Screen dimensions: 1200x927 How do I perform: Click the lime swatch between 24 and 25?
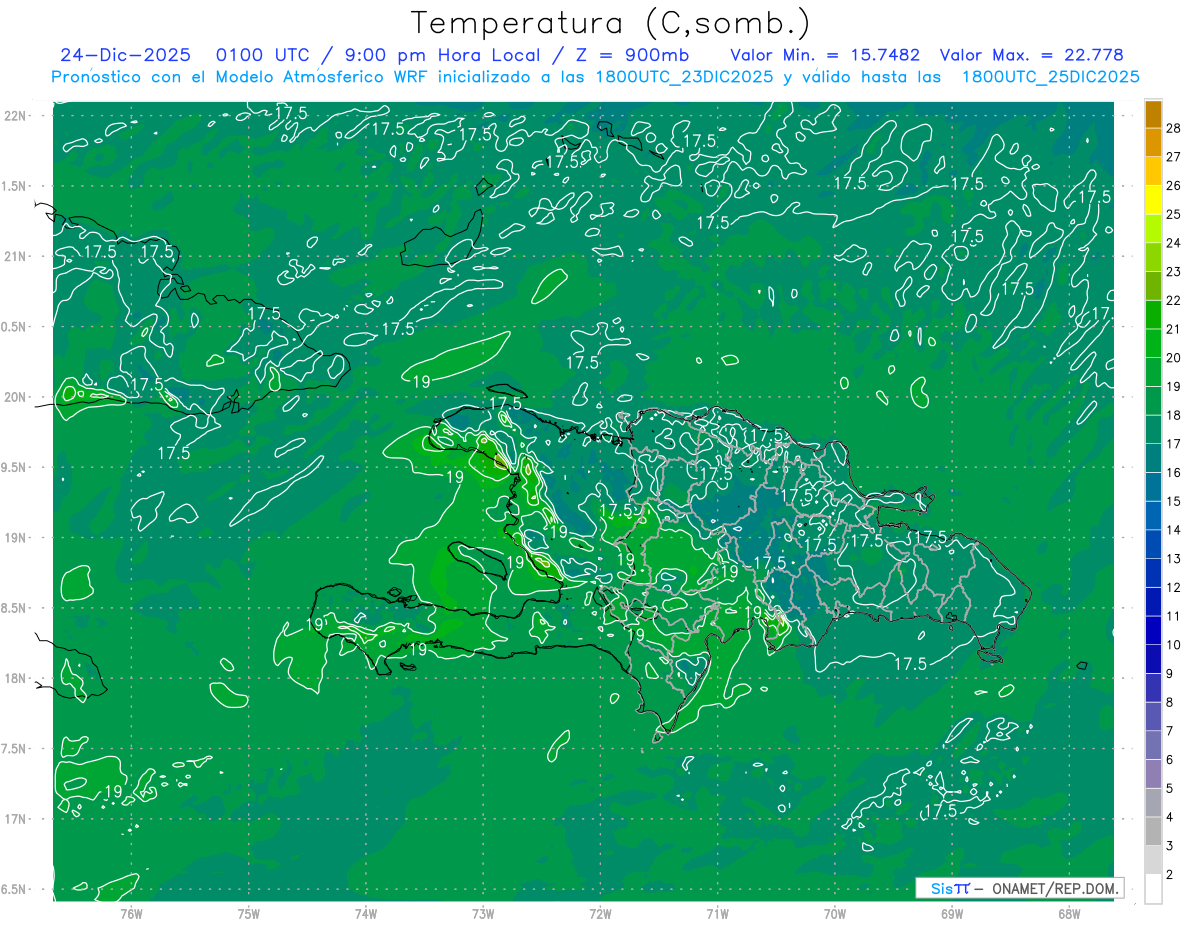click(1154, 229)
